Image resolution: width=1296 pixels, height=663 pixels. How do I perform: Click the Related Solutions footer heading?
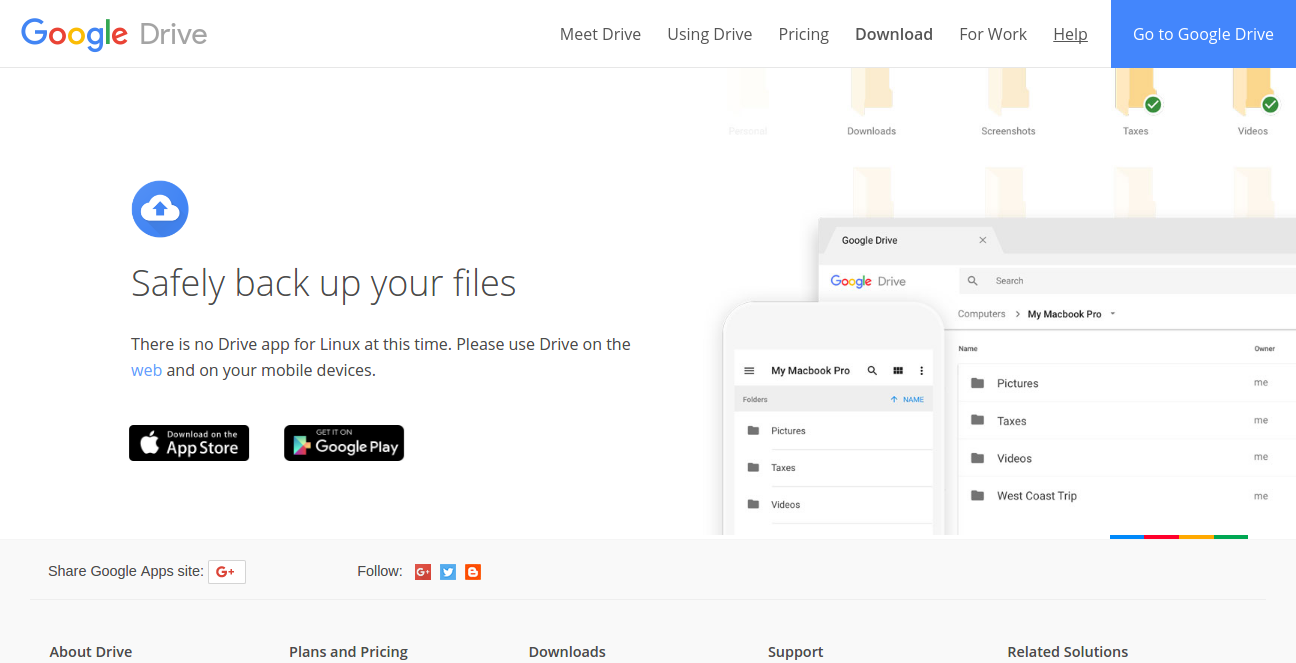(1067, 652)
